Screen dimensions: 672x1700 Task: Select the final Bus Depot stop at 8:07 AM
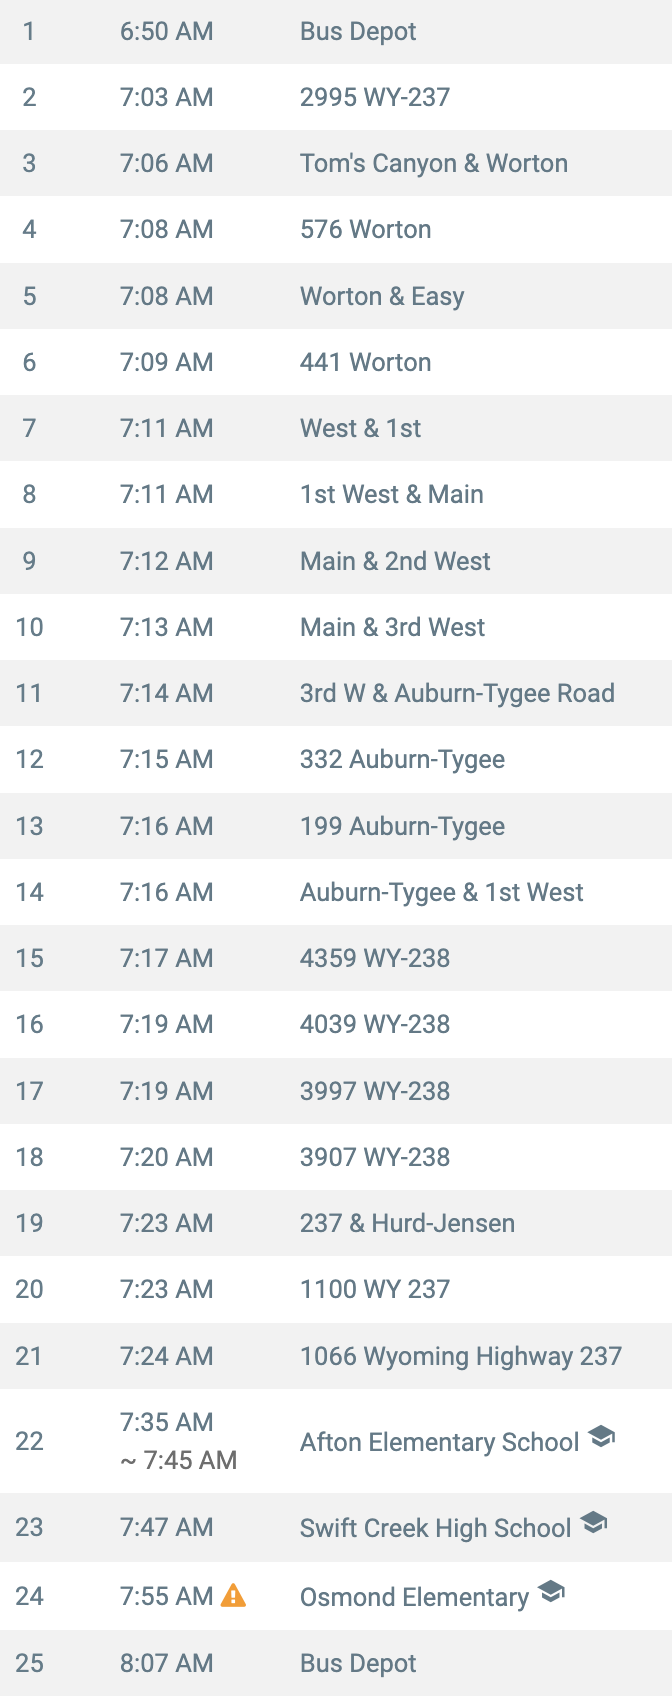(x=336, y=1663)
